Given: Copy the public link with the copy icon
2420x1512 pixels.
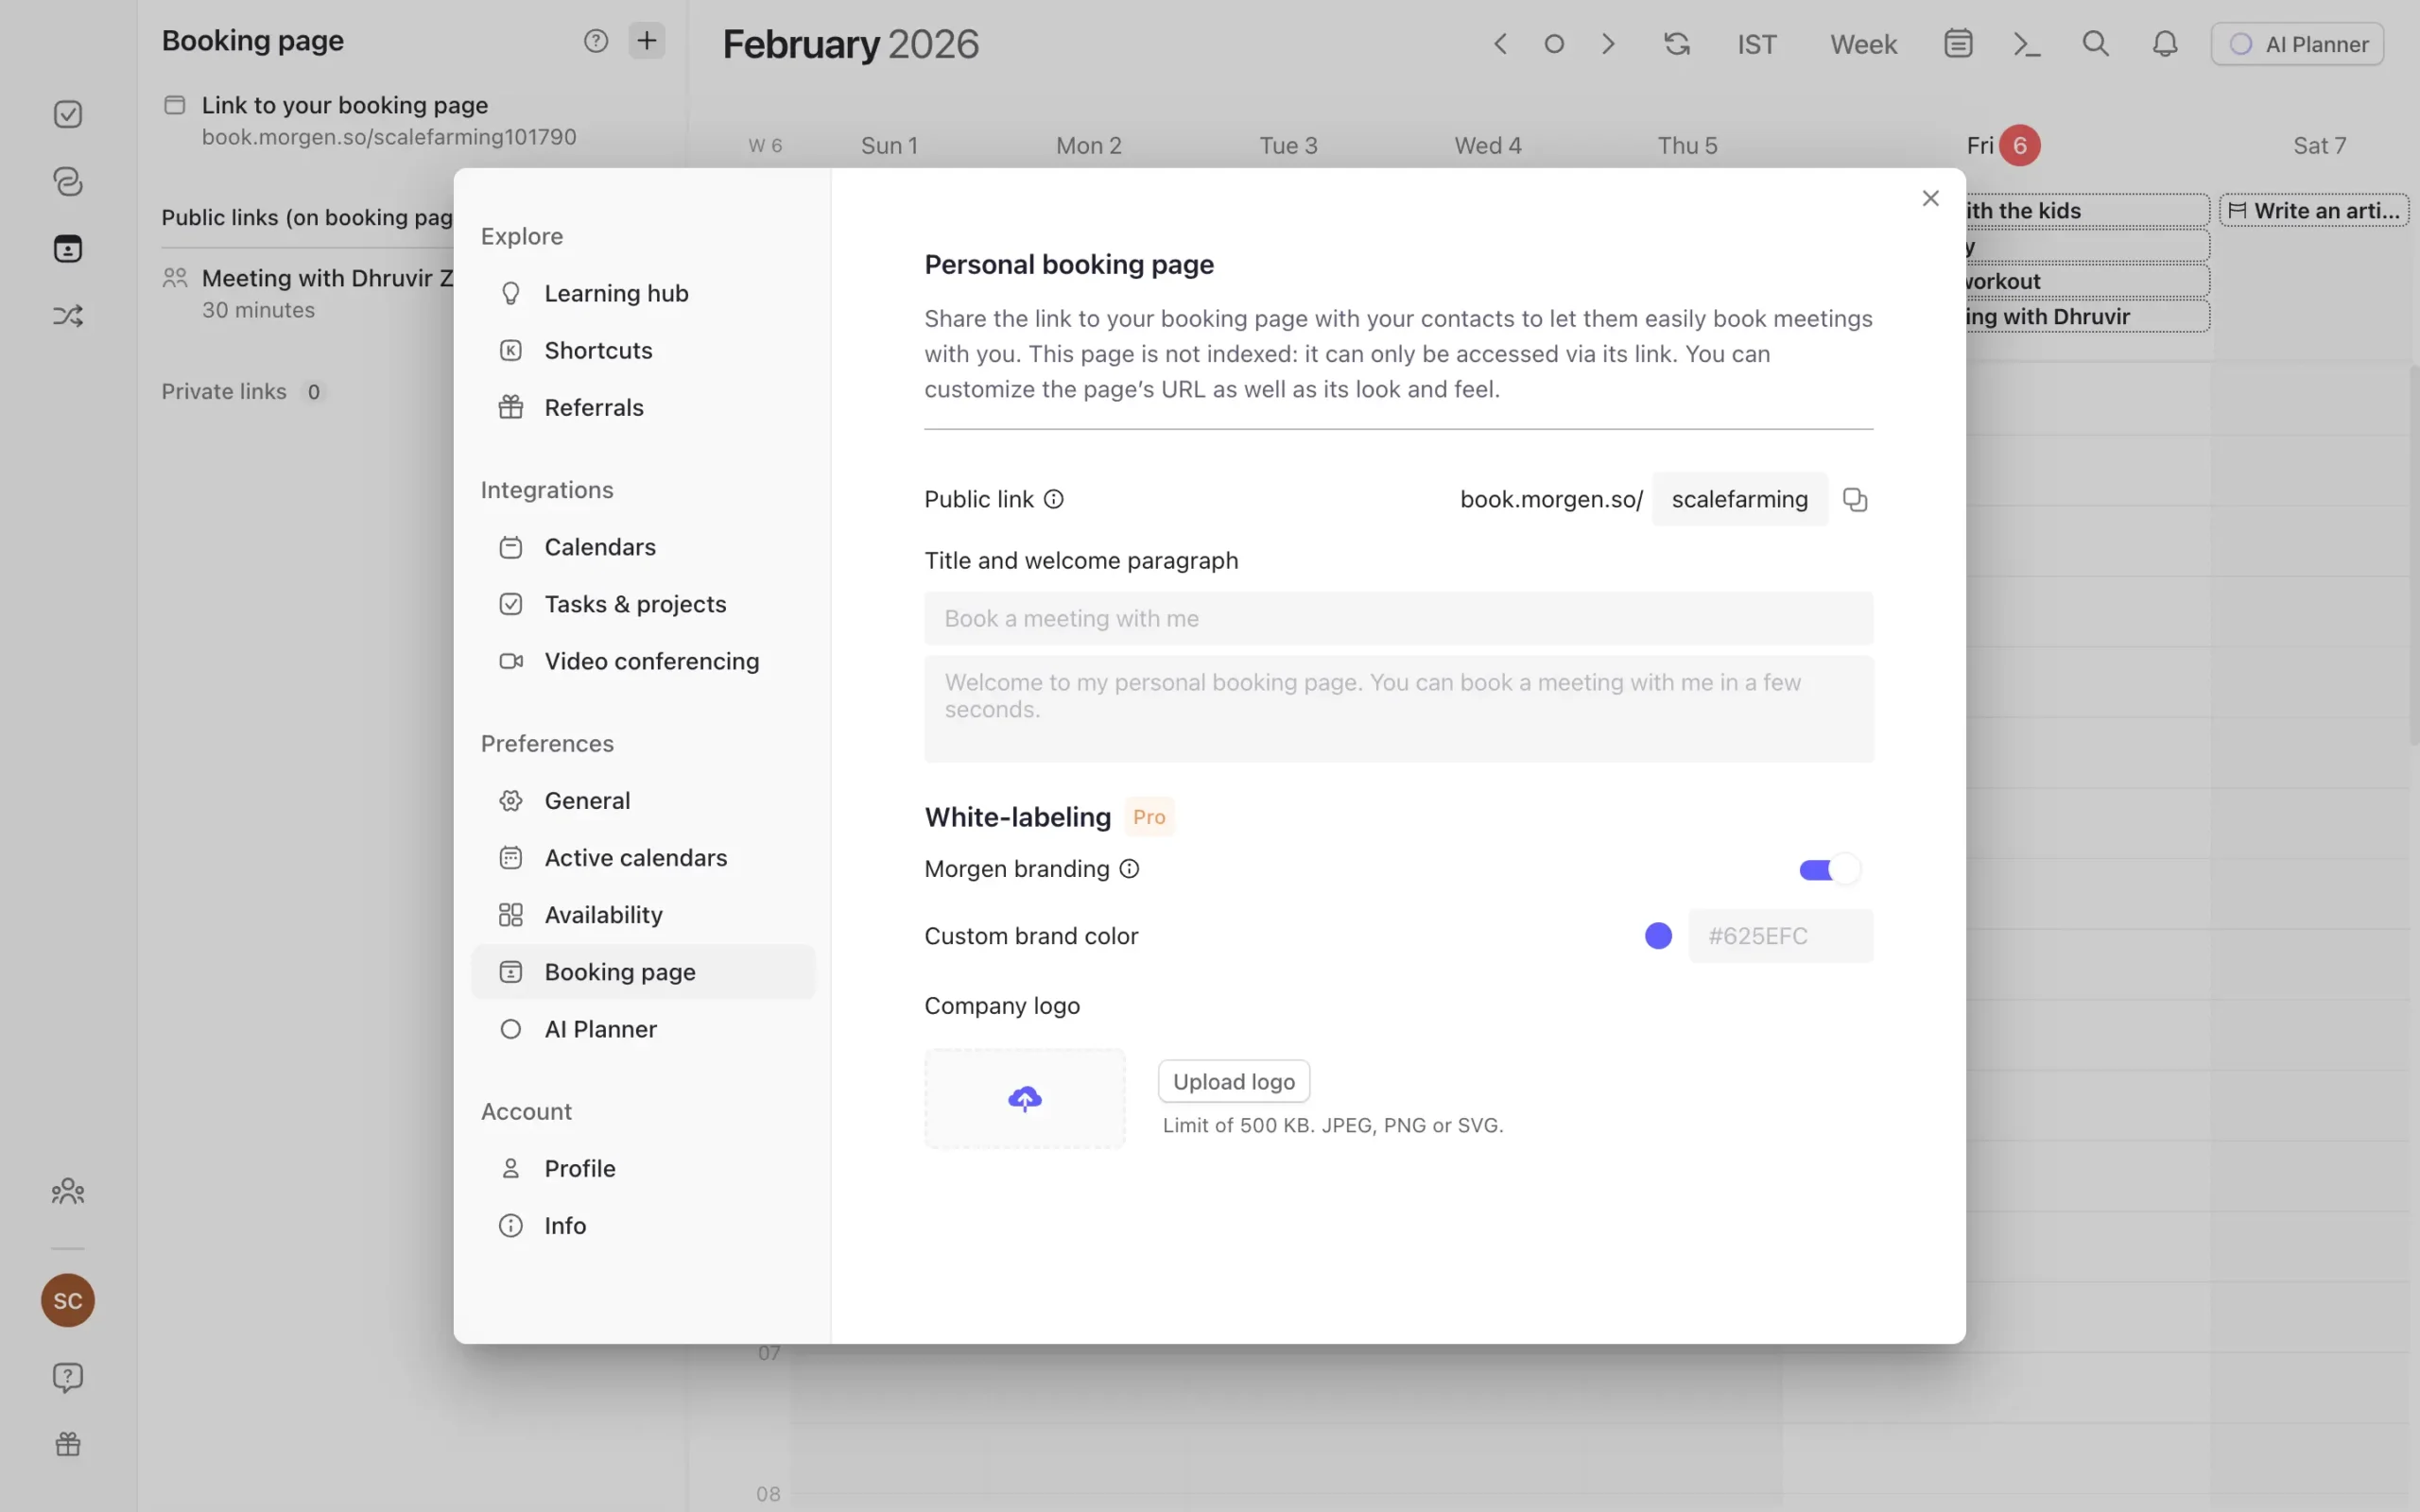Looking at the screenshot, I should [x=1855, y=499].
